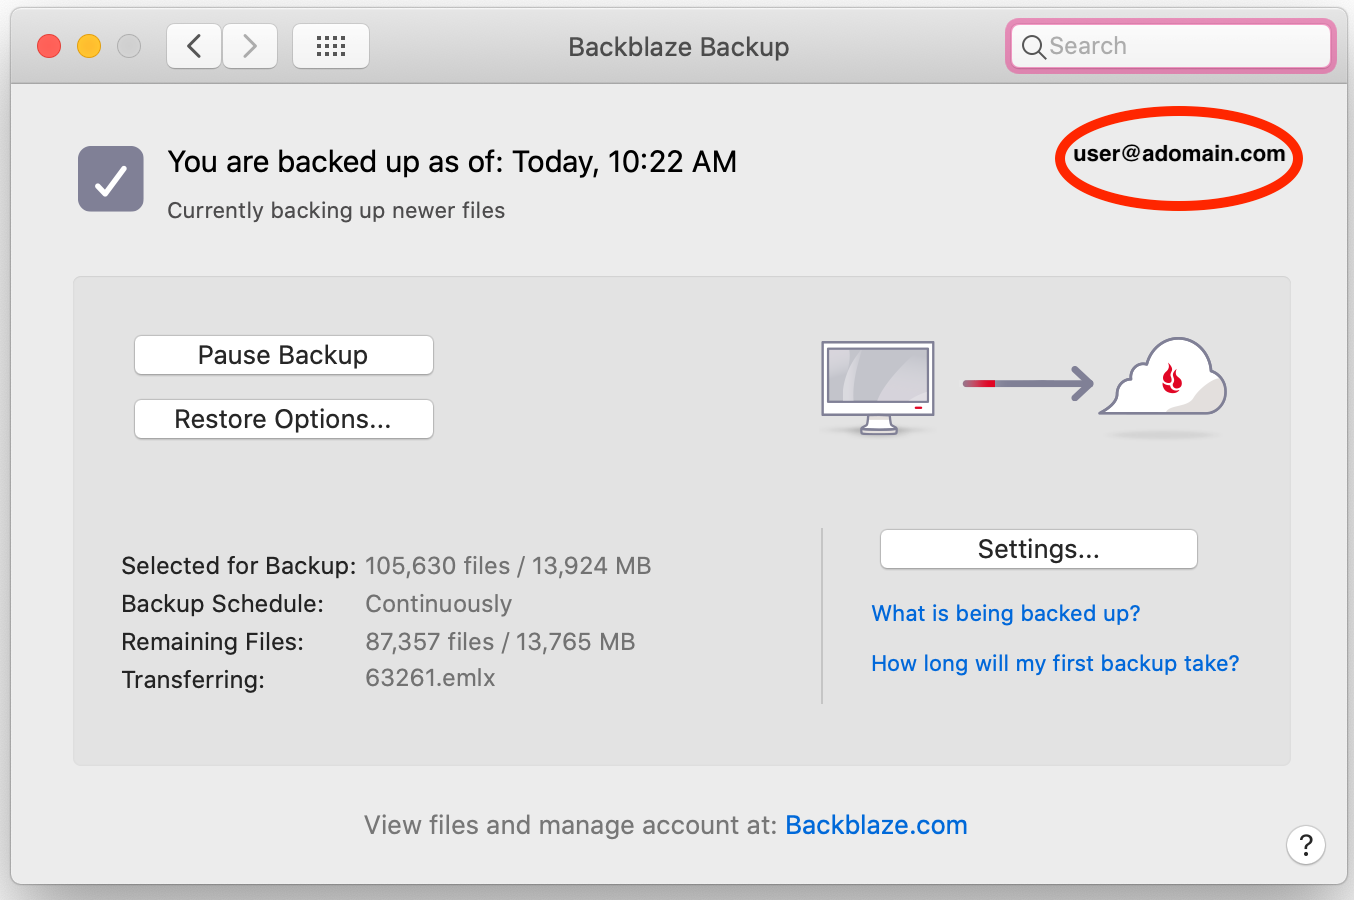This screenshot has width=1354, height=900.
Task: Open 'What is being backed up?' link
Action: pos(1006,613)
